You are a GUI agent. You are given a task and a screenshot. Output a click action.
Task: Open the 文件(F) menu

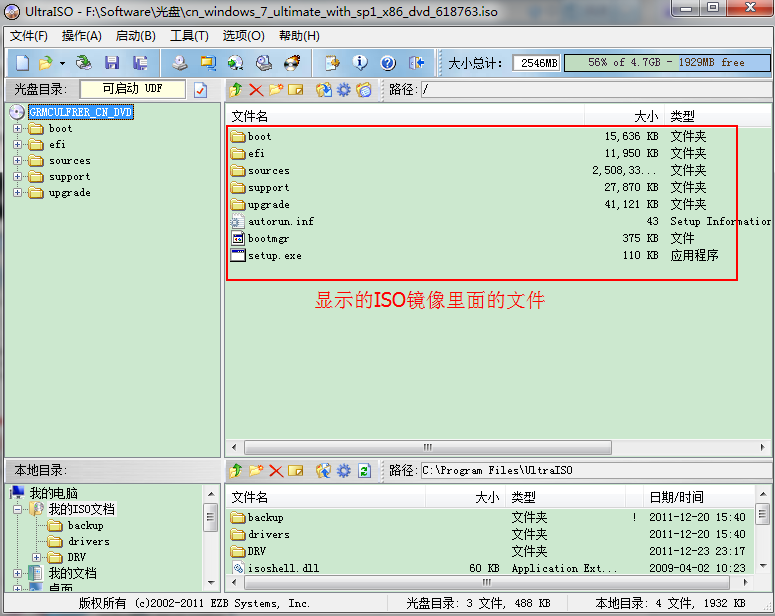click(29, 36)
